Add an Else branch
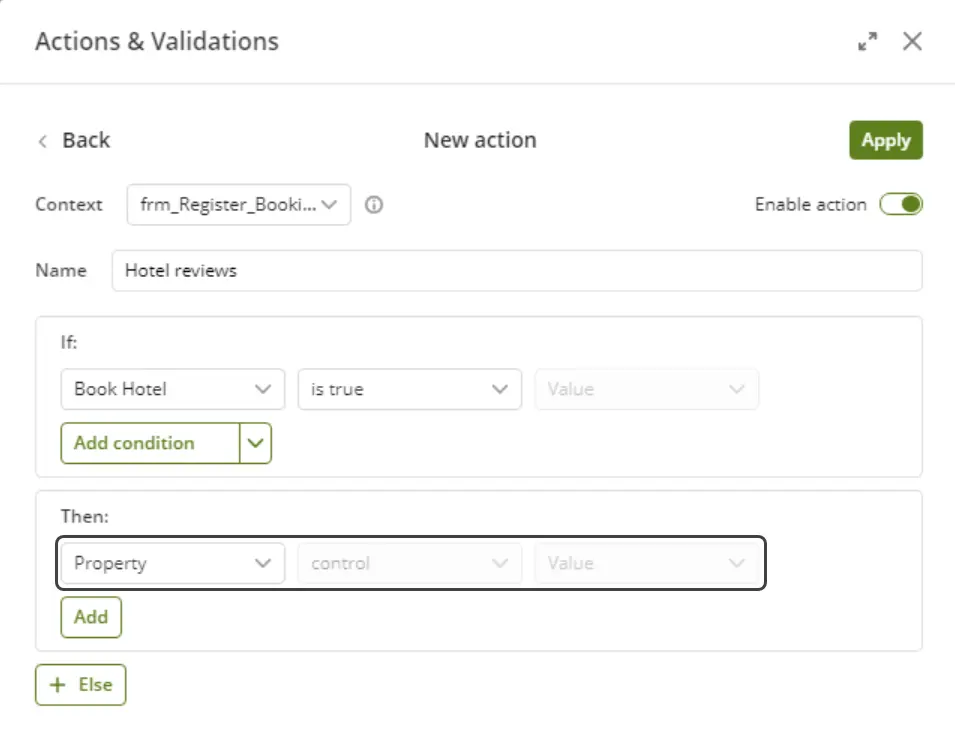 (81, 685)
